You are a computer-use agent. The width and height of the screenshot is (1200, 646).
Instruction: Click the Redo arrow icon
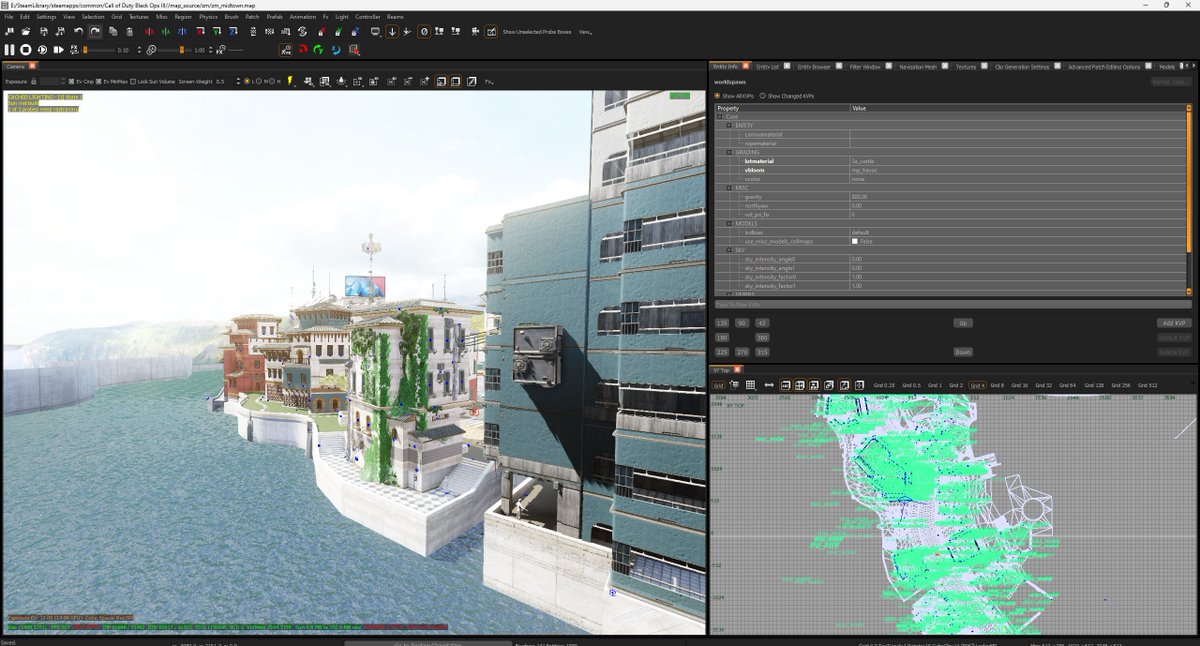95,31
